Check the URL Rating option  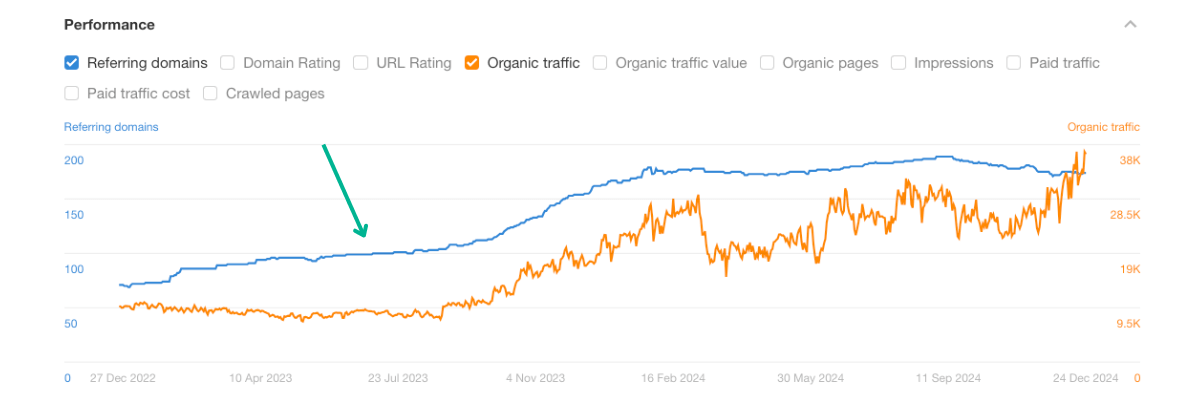361,63
